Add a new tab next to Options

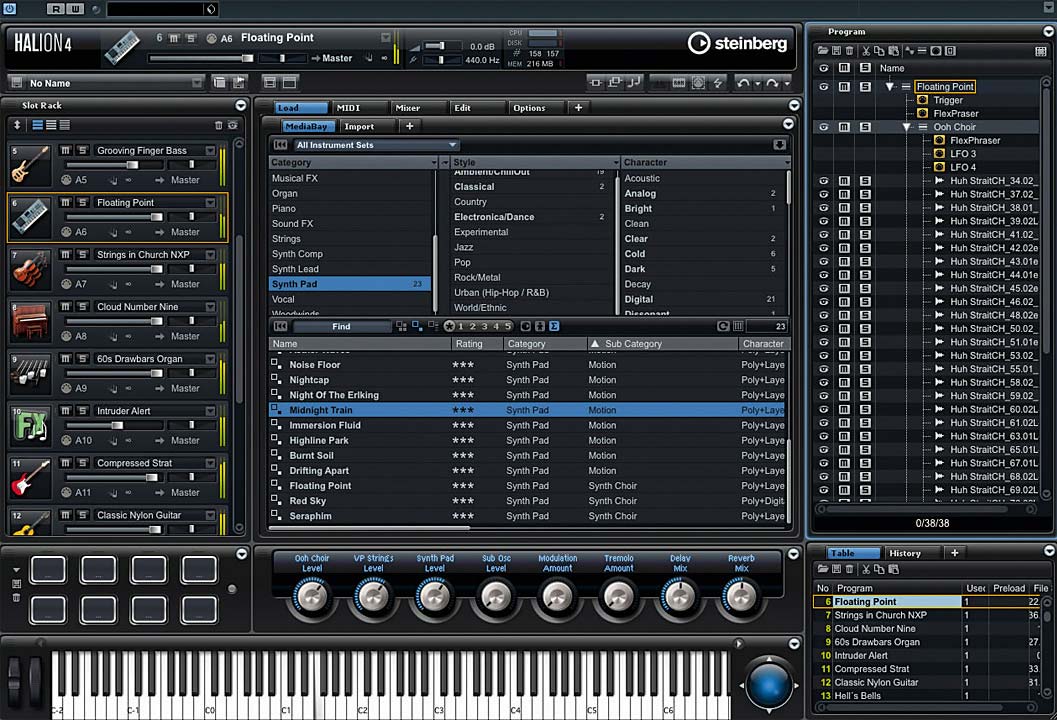pyautogui.click(x=578, y=108)
